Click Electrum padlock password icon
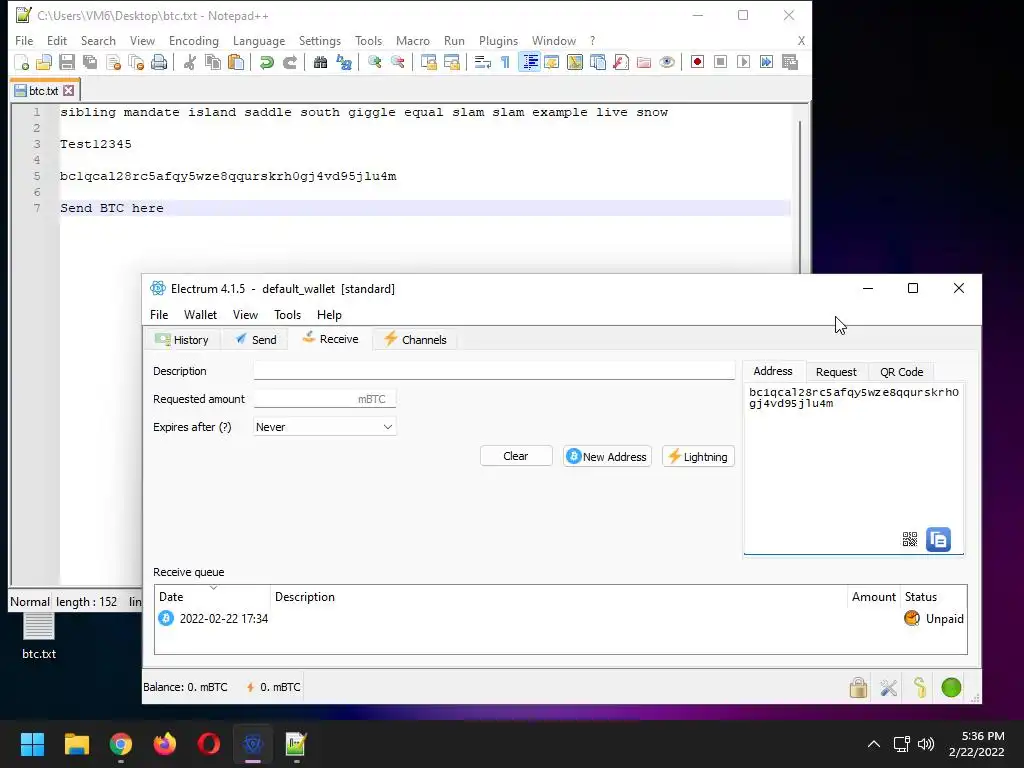The width and height of the screenshot is (1024, 768). pos(858,687)
